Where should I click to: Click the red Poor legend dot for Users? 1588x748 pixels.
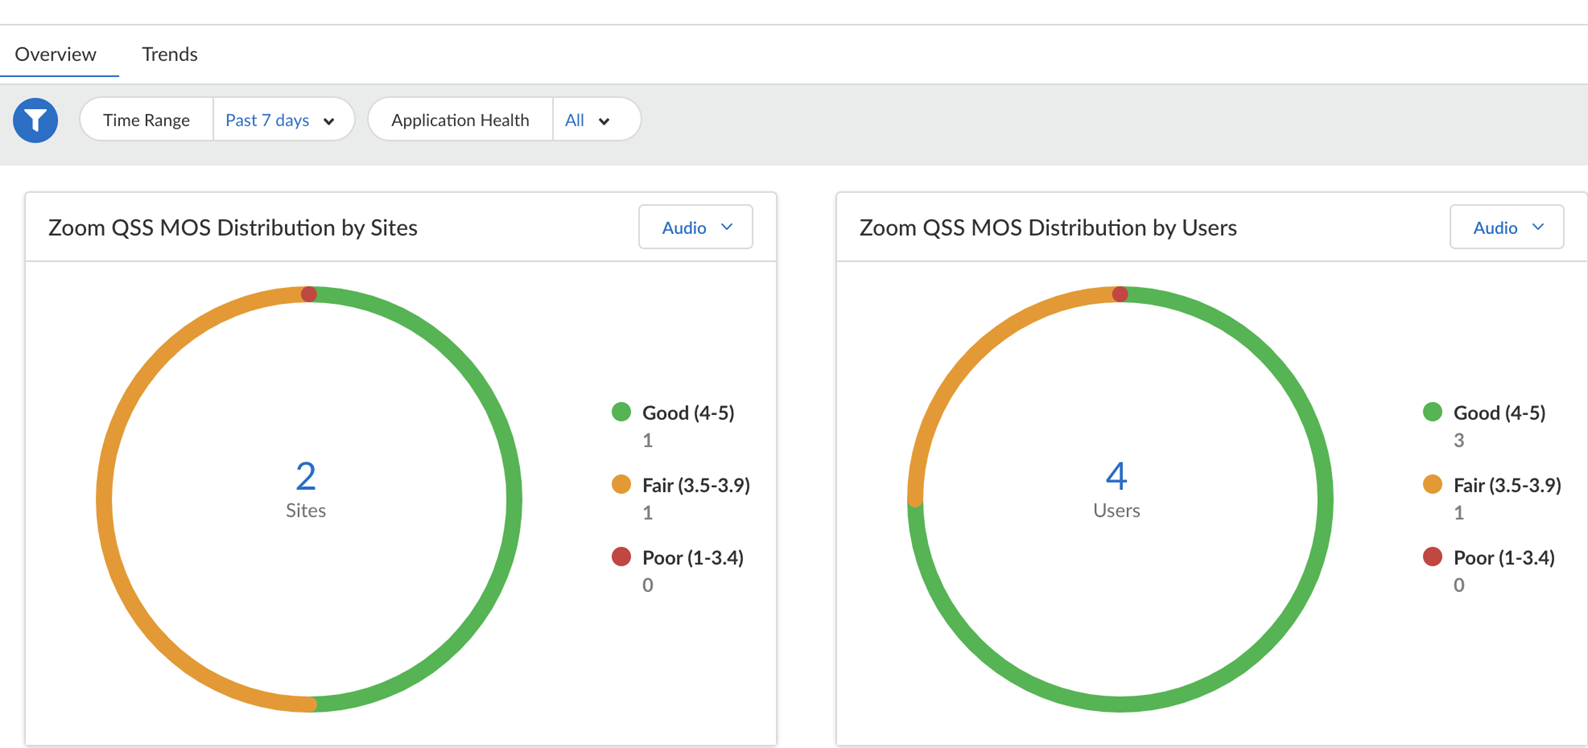pyautogui.click(x=1432, y=557)
